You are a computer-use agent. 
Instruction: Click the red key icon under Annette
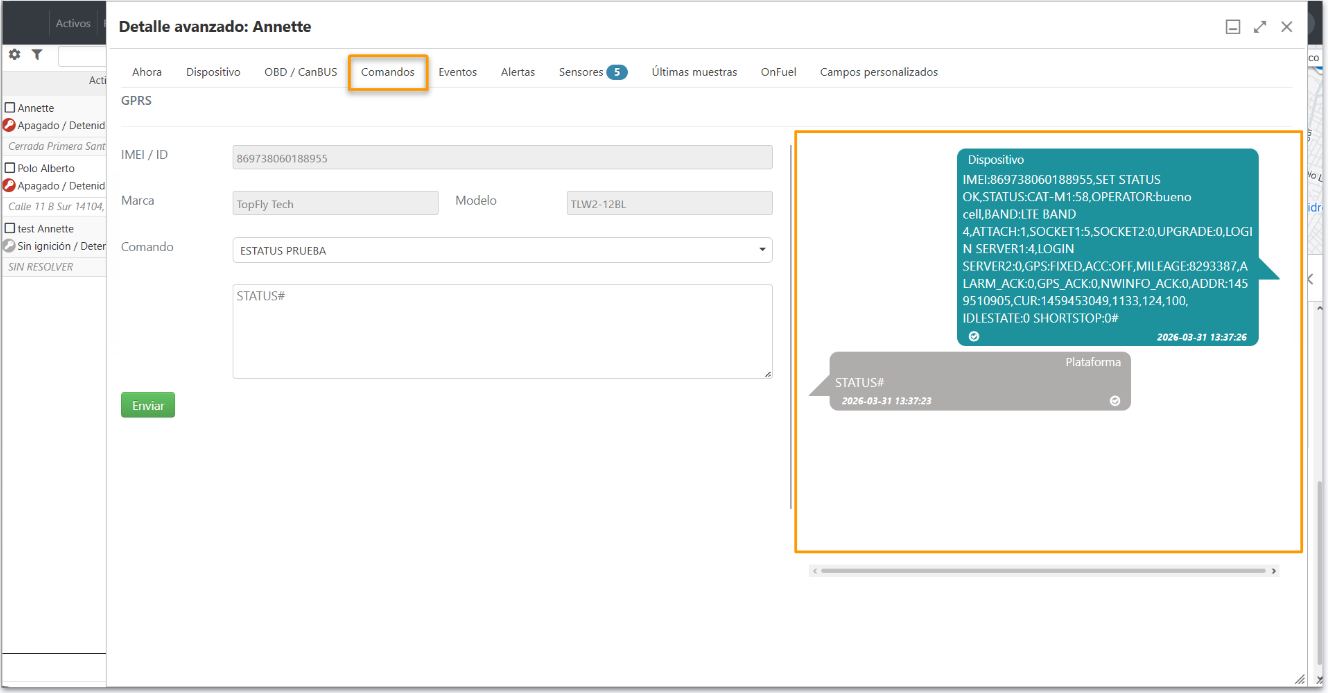coord(9,126)
